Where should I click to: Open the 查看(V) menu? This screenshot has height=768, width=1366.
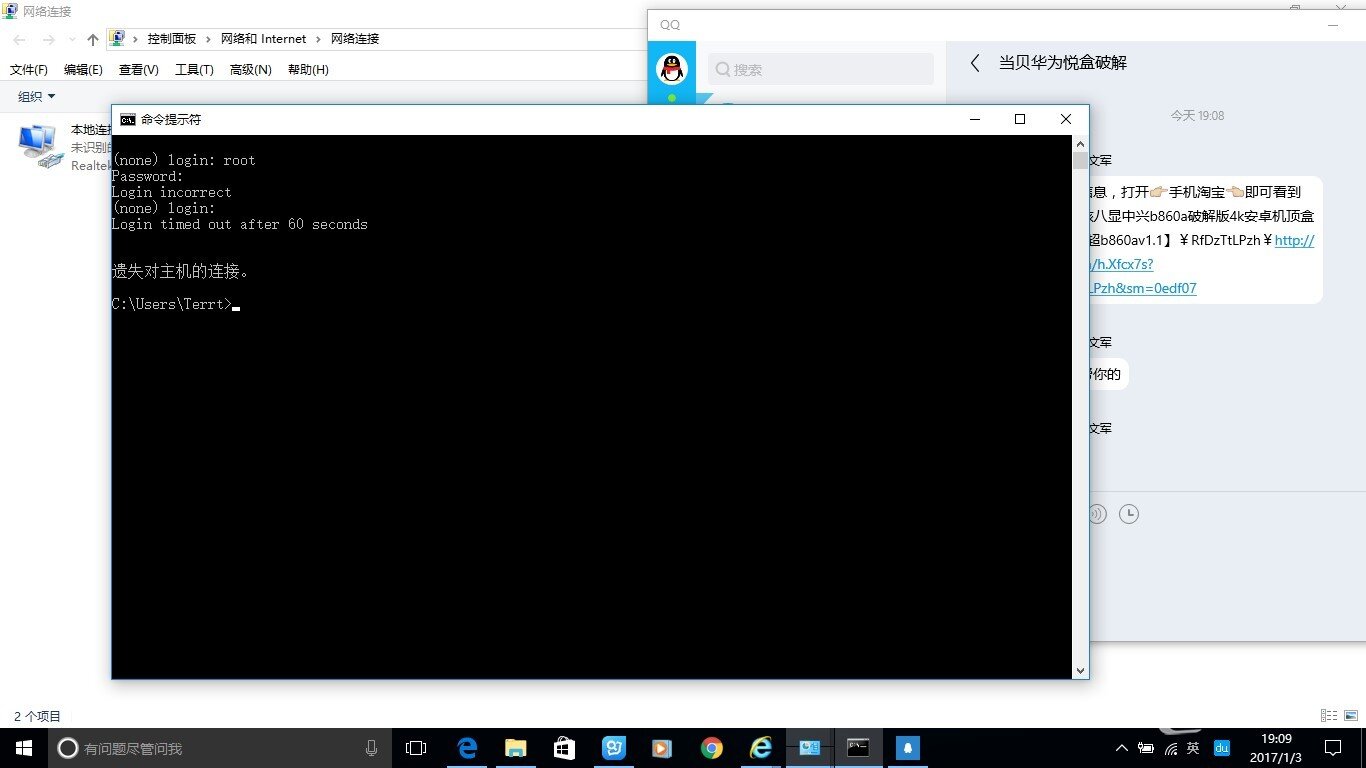point(138,70)
